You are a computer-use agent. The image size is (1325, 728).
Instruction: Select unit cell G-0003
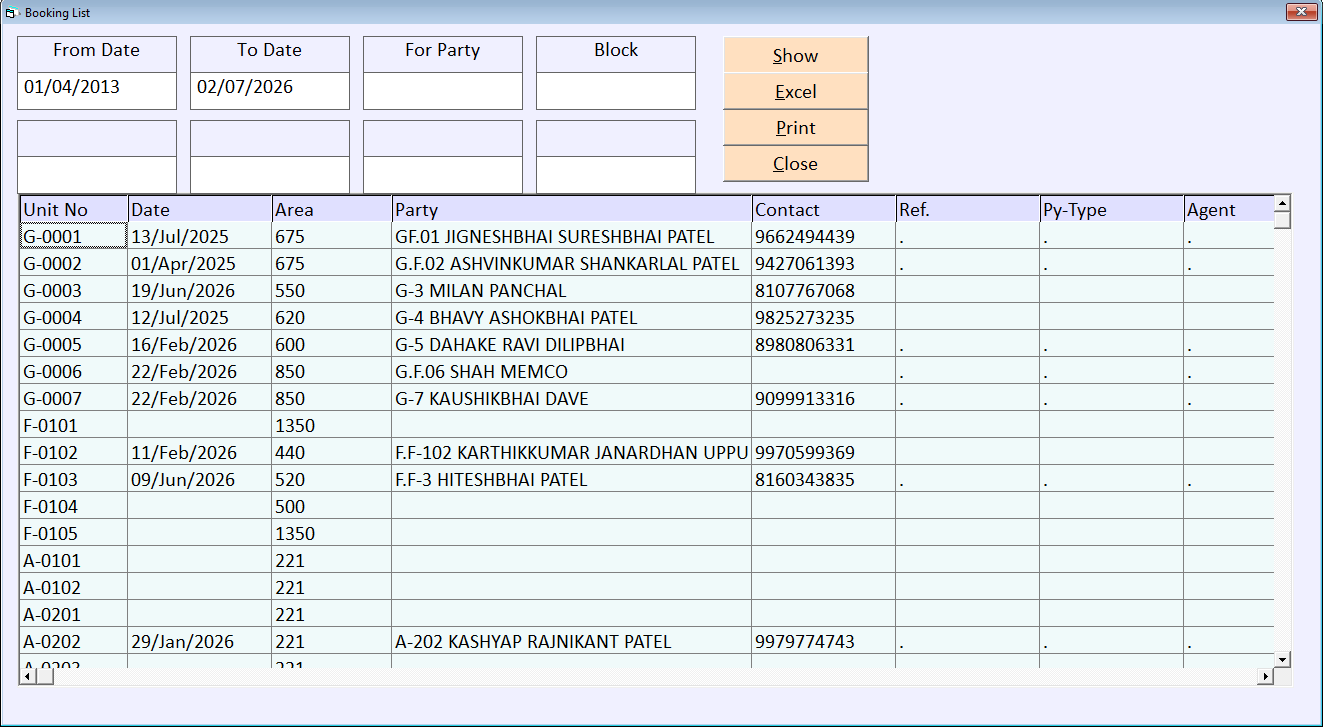(74, 291)
